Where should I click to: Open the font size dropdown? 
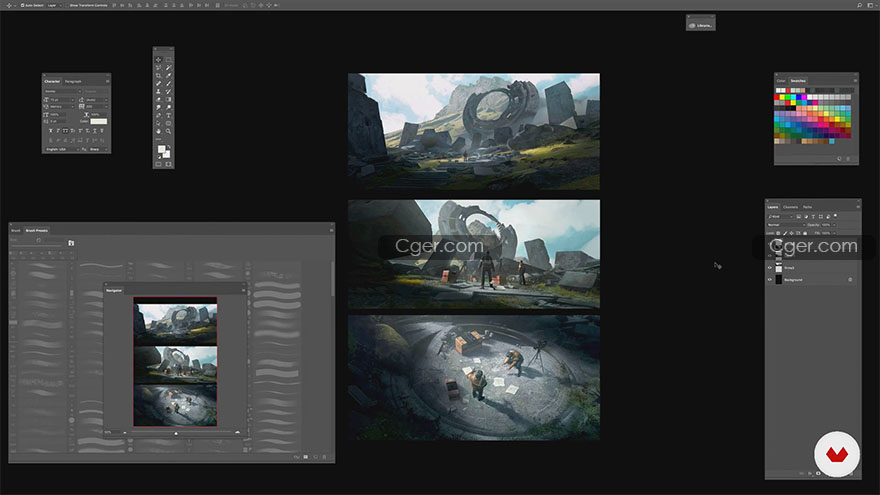[x=62, y=100]
